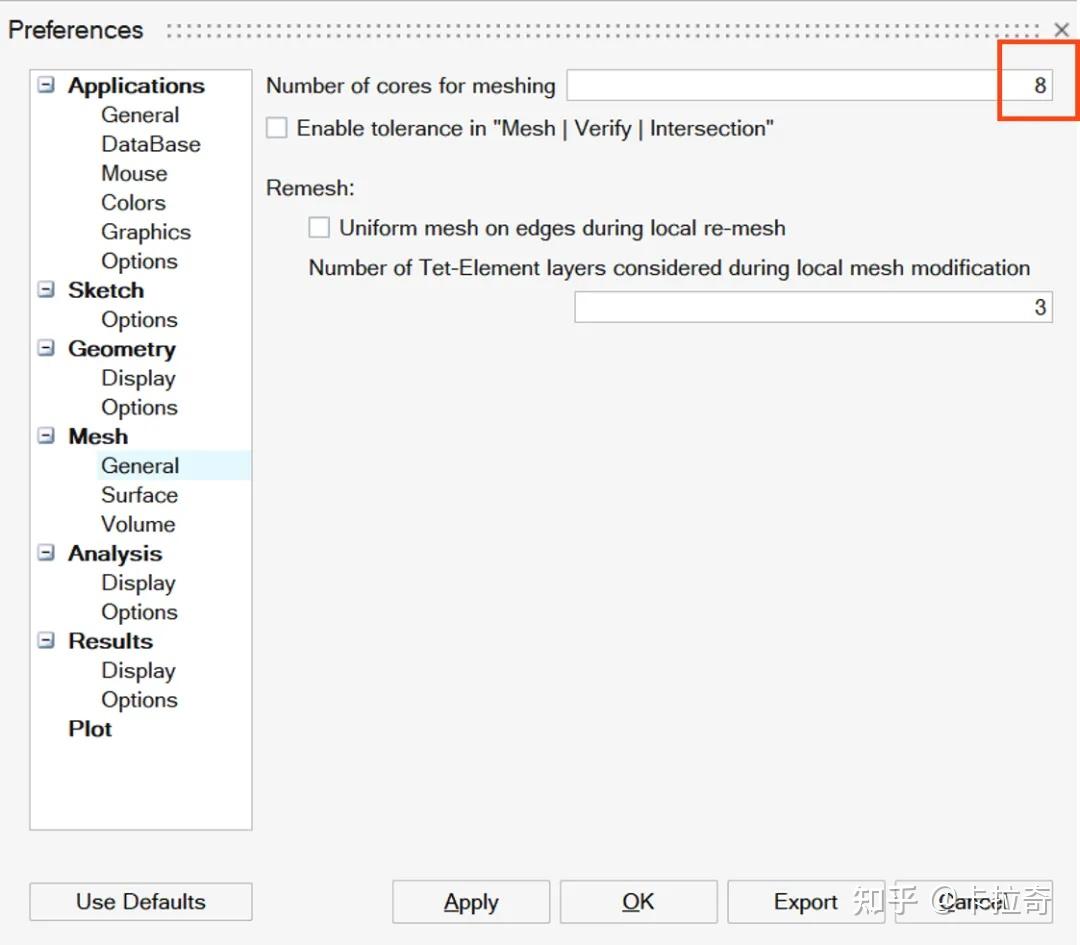Close the Preferences dialog
The width and height of the screenshot is (1080, 945).
[x=1062, y=31]
